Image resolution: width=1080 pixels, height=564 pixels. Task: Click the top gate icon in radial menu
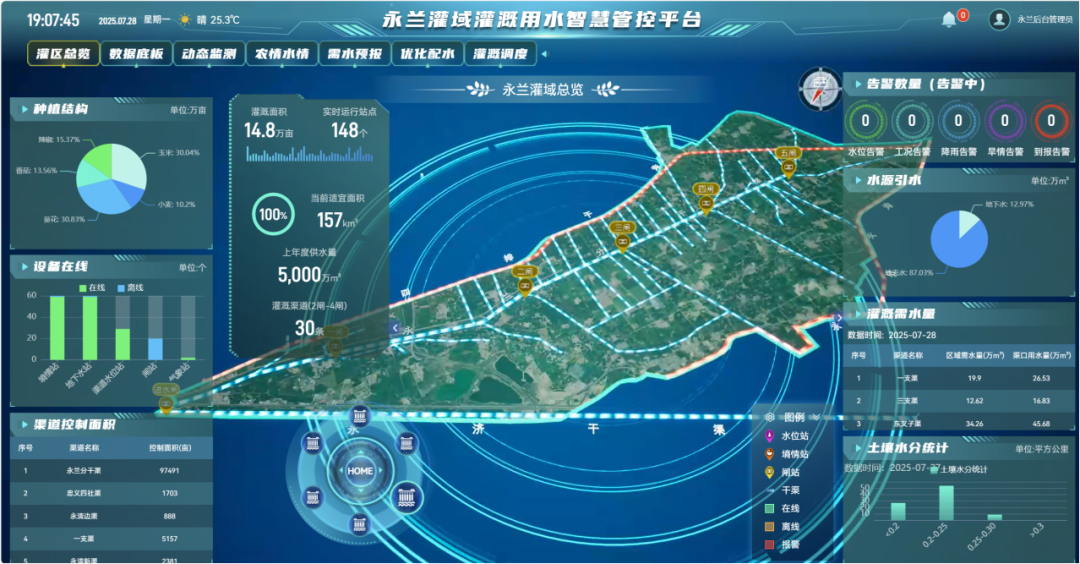click(359, 417)
